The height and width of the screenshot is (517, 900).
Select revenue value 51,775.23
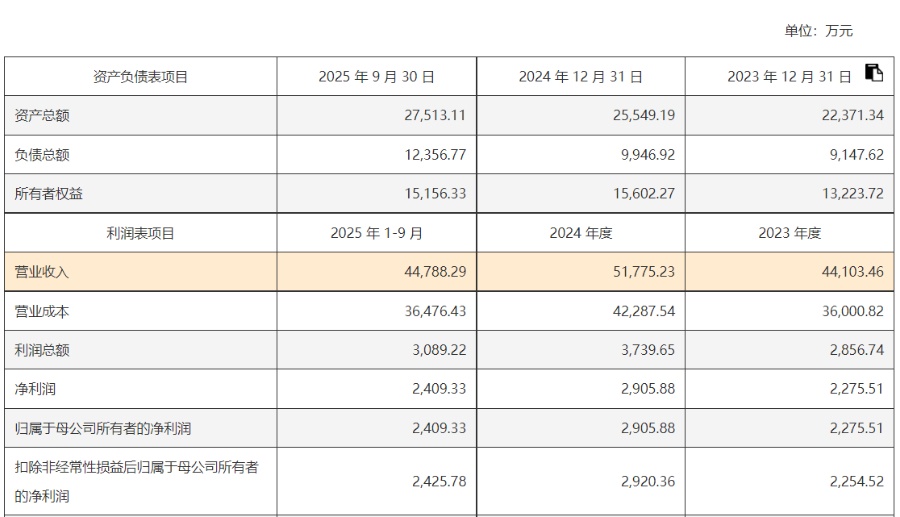click(643, 272)
